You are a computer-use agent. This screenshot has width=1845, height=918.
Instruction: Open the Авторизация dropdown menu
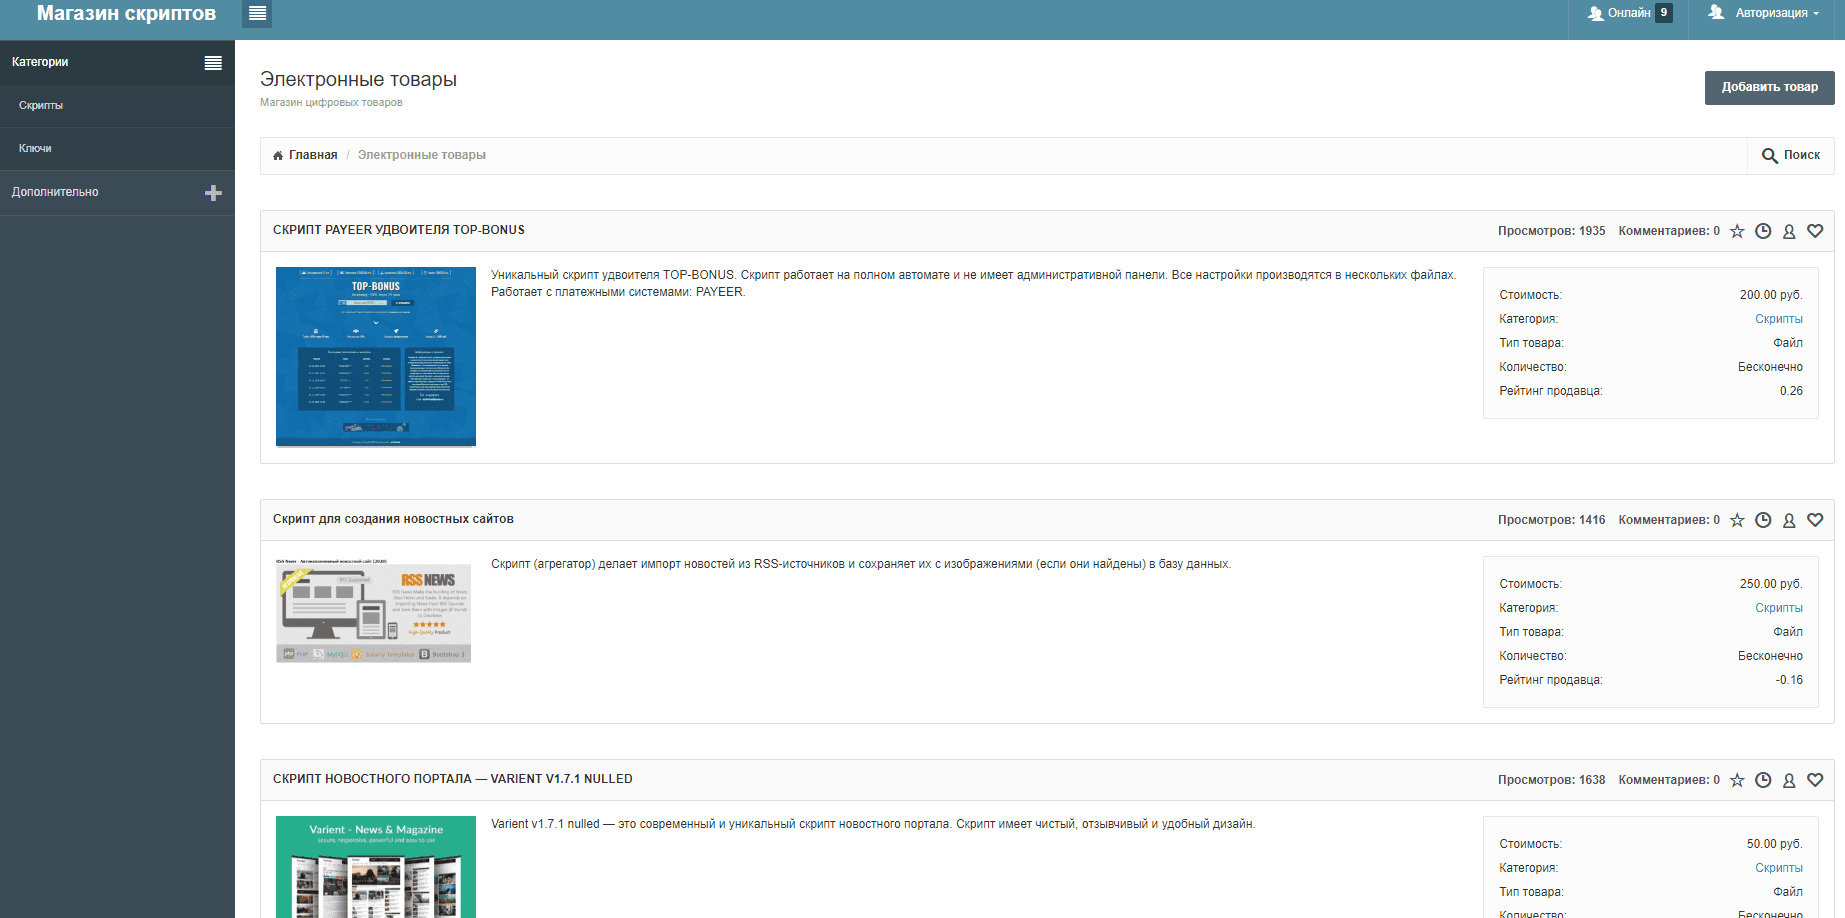(x=1764, y=13)
